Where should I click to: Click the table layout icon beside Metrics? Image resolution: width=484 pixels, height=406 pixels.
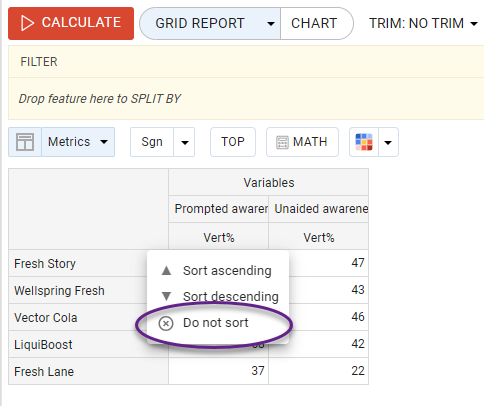coord(25,142)
